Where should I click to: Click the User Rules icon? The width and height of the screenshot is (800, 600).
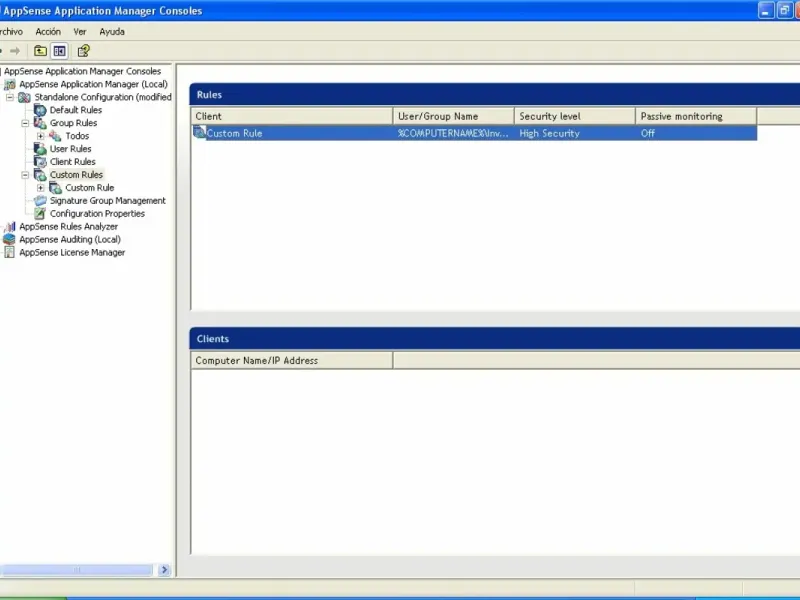point(40,149)
